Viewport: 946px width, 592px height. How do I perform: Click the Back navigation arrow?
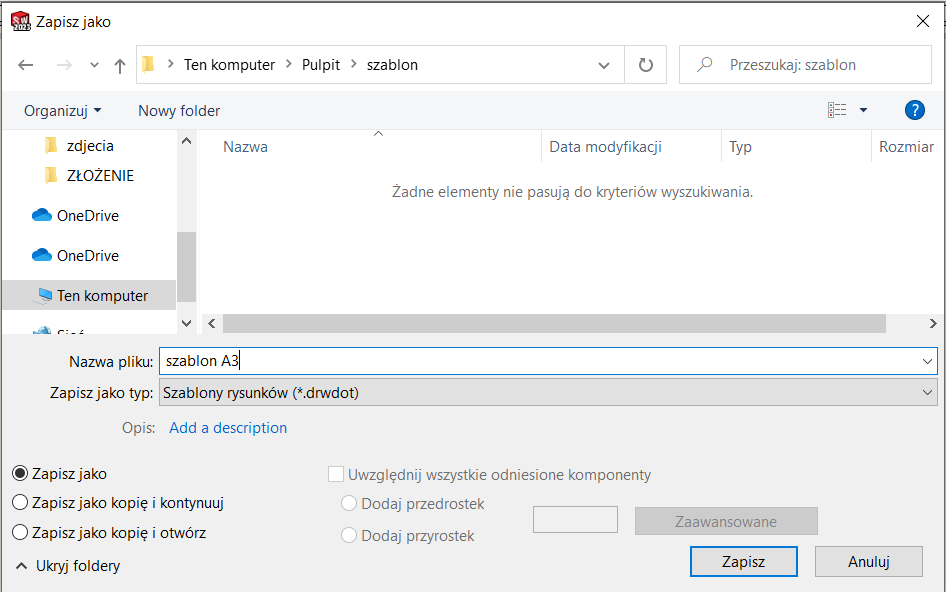tap(25, 65)
